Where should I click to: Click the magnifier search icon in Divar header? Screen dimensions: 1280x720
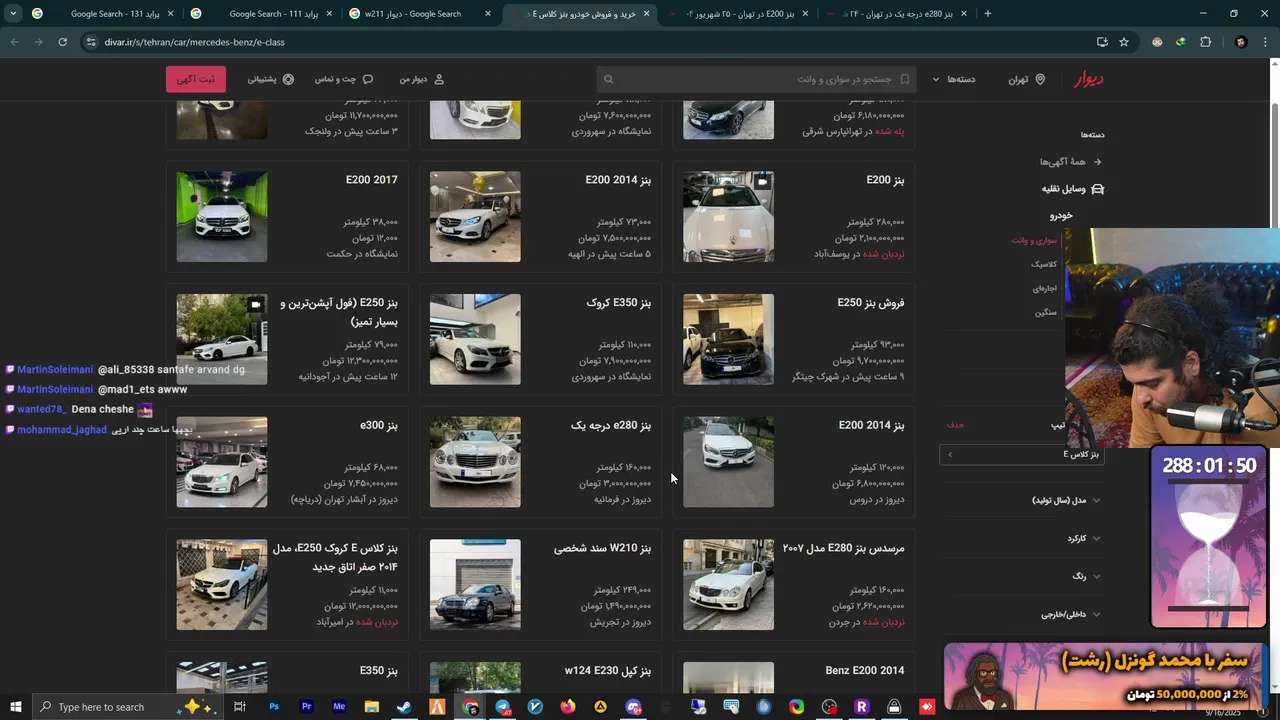tap(608, 79)
